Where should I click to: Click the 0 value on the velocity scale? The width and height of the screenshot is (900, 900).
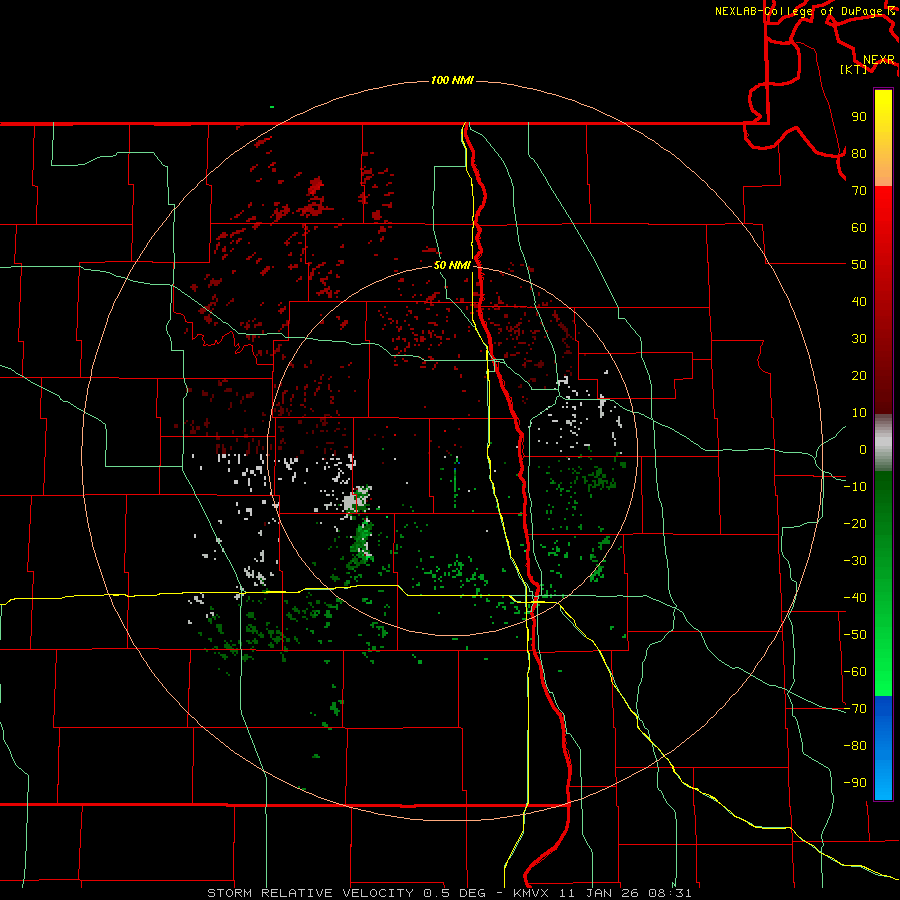pyautogui.click(x=863, y=450)
